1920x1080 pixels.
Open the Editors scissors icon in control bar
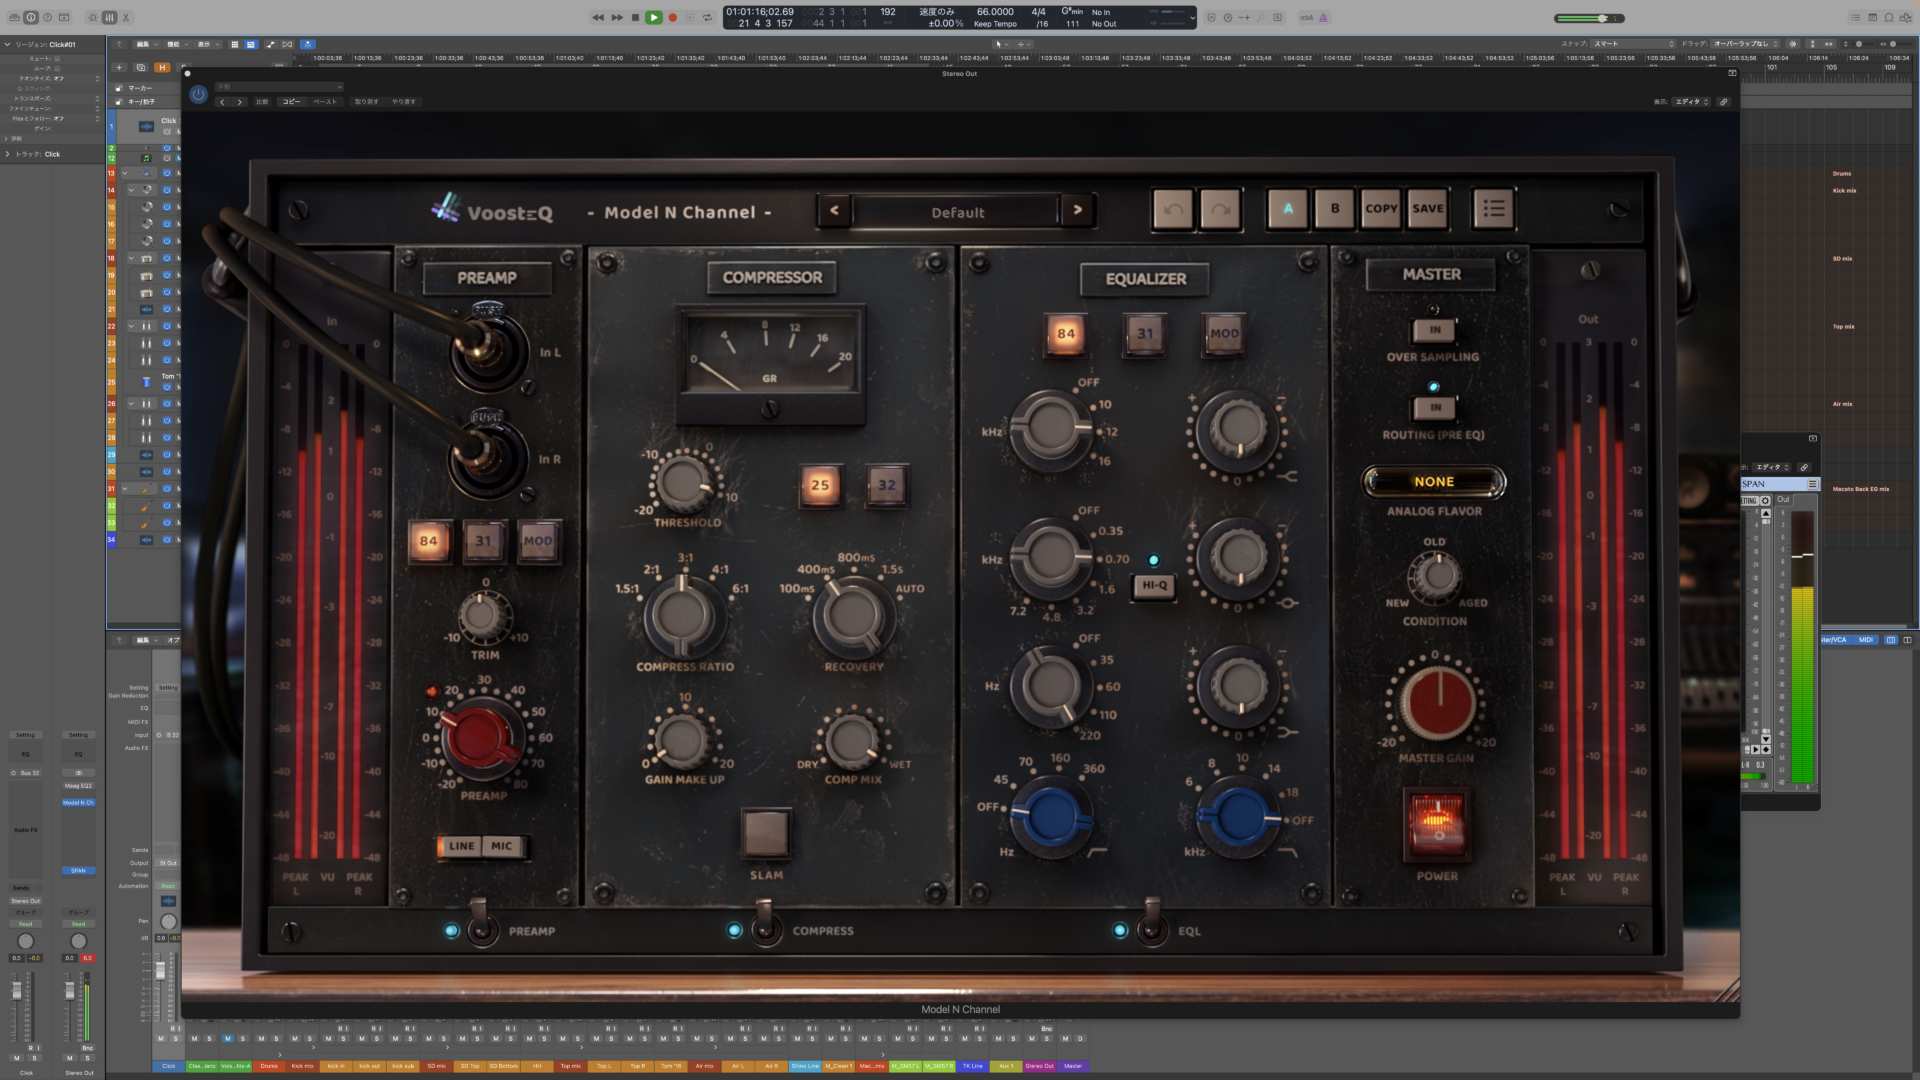point(126,17)
